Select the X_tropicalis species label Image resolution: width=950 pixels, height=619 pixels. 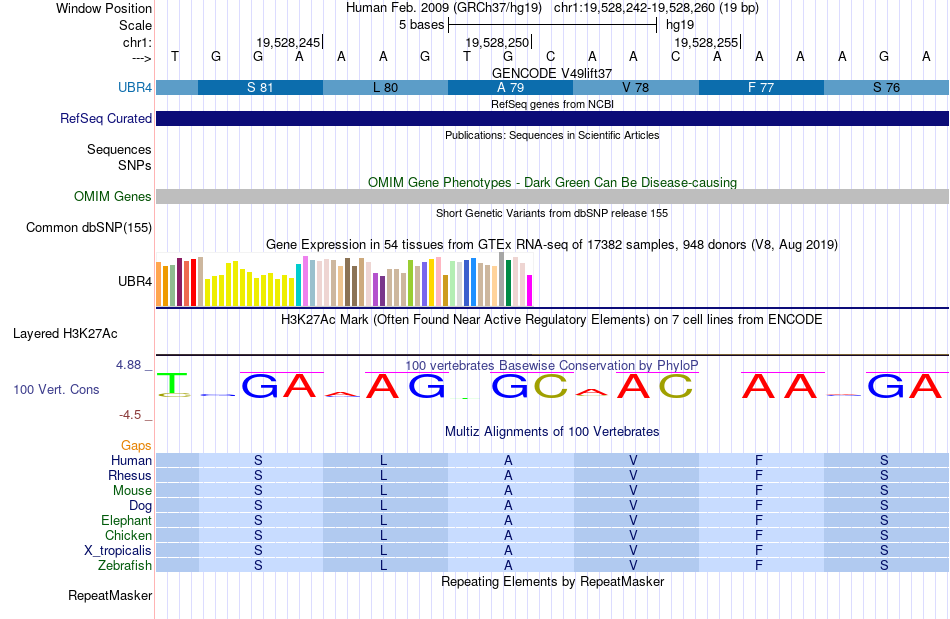pyautogui.click(x=118, y=551)
